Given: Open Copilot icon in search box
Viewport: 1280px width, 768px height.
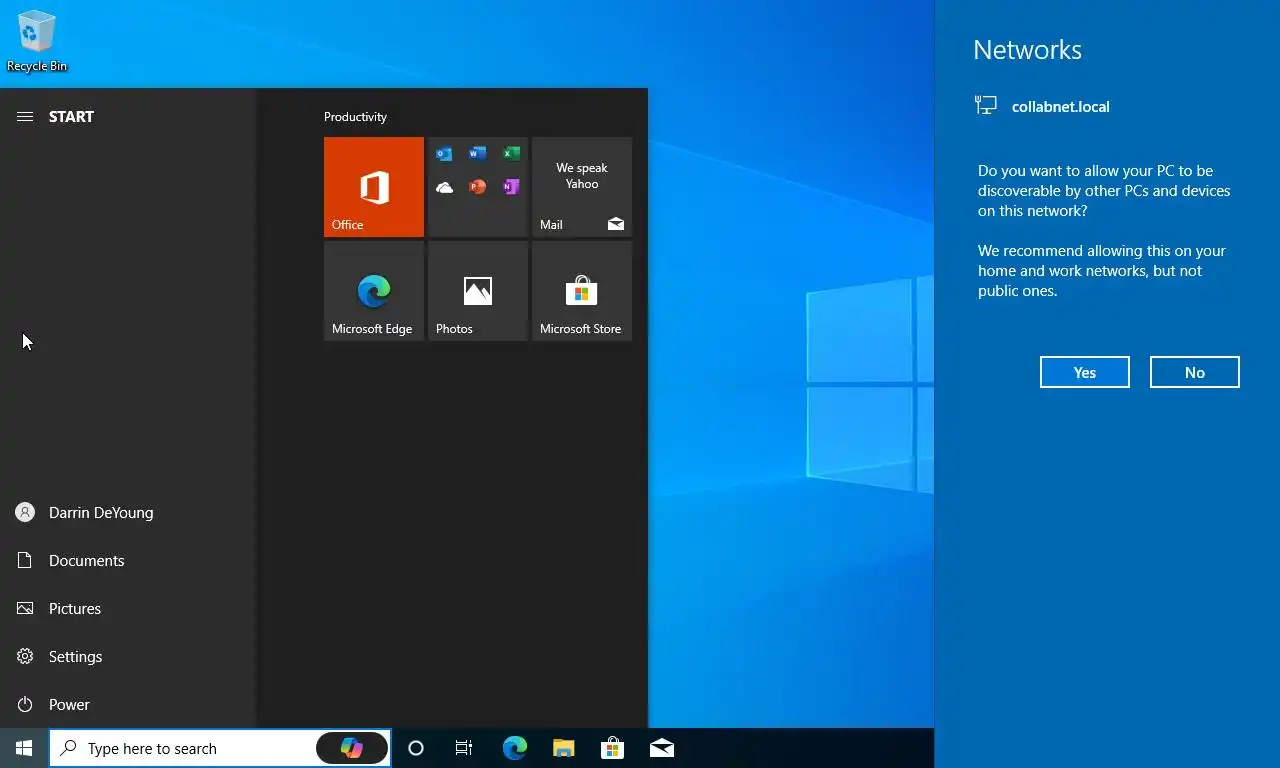Looking at the screenshot, I should pos(352,748).
